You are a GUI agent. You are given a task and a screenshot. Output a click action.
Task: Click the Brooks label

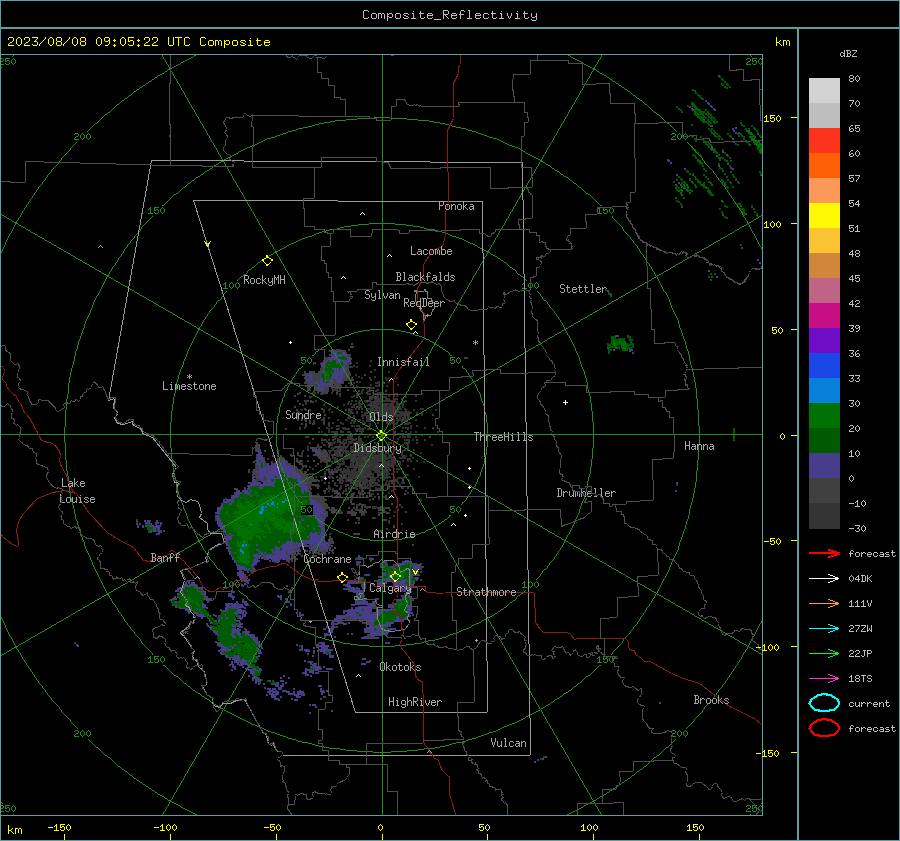(711, 700)
